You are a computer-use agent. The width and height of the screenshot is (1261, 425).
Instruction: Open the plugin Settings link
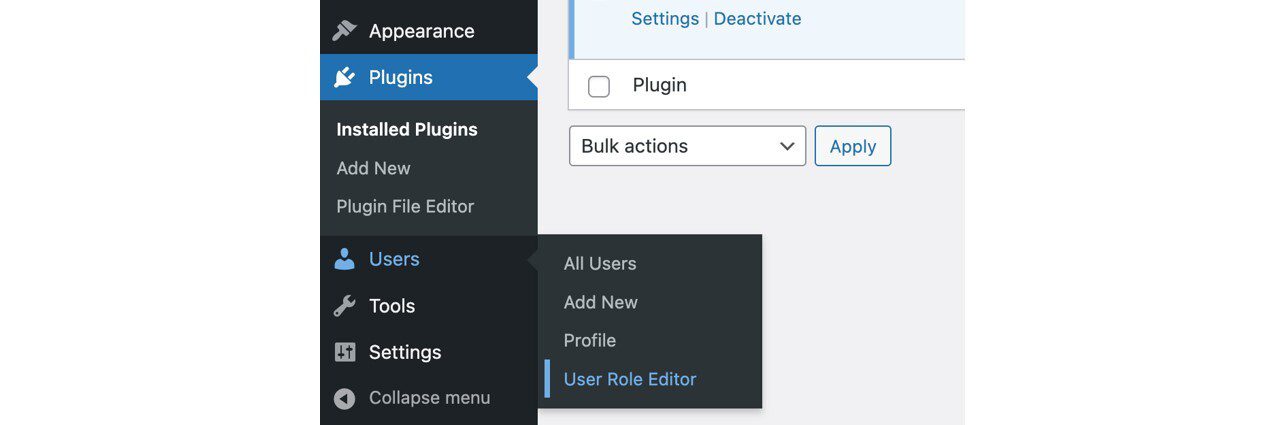point(665,19)
